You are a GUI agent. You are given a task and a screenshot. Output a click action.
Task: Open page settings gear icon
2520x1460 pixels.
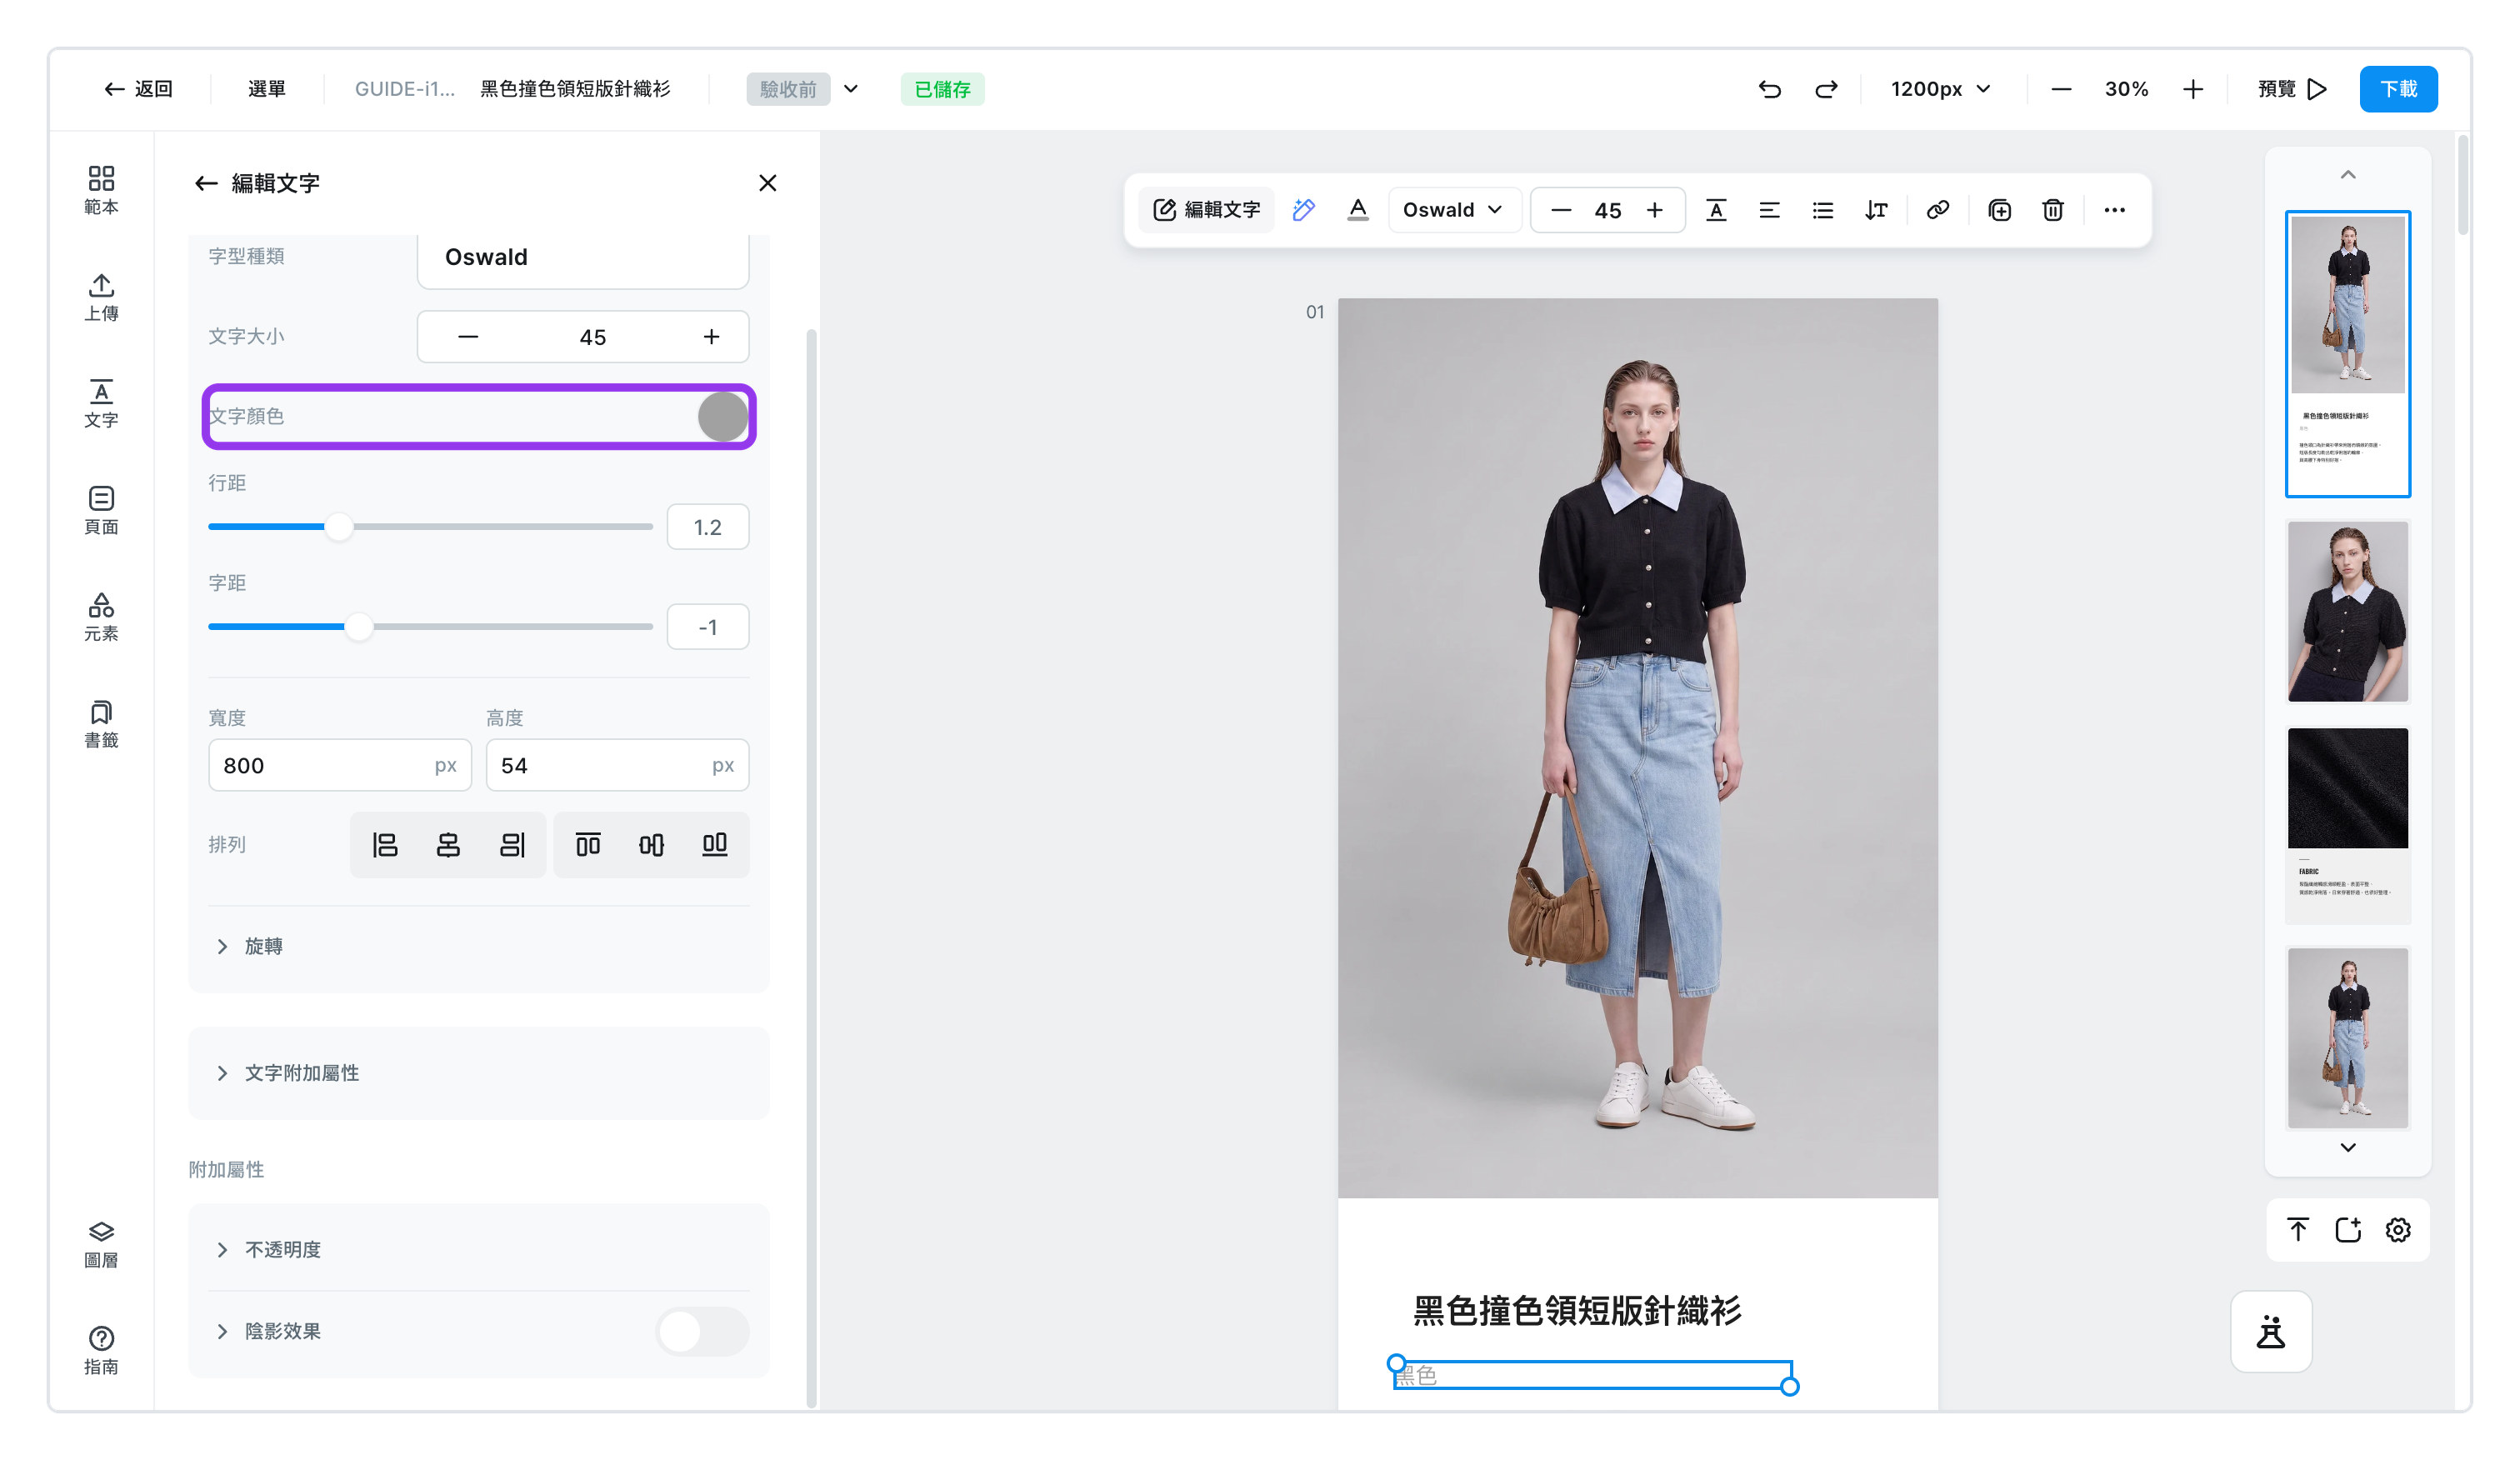[x=2397, y=1230]
